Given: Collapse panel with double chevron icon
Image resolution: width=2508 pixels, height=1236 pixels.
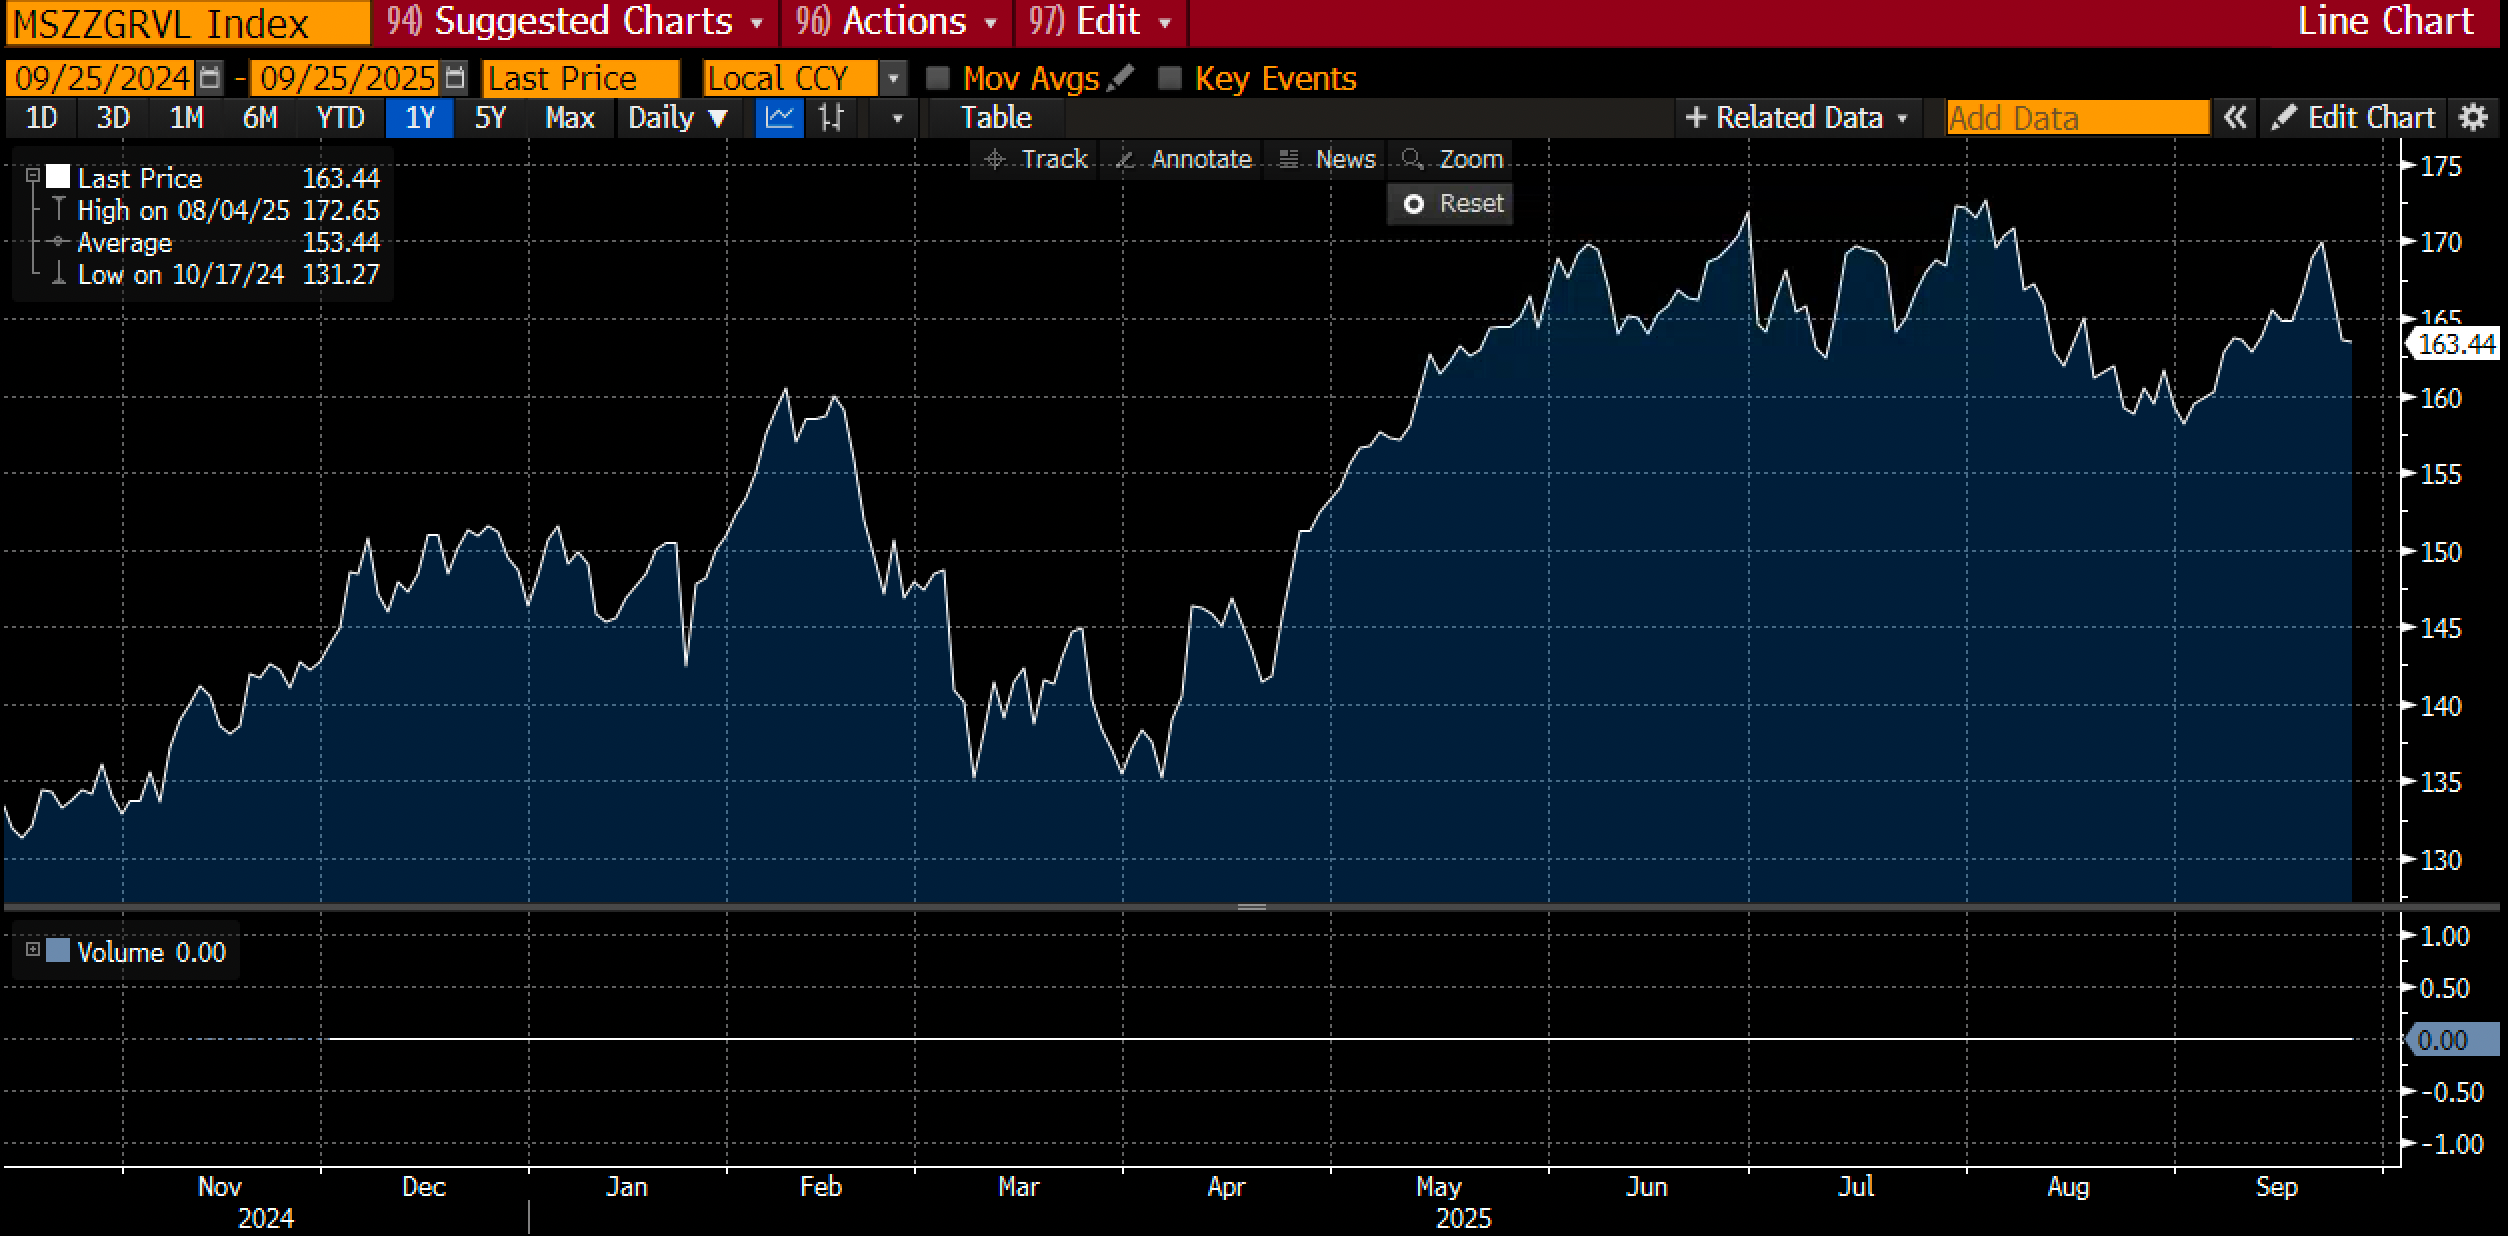Looking at the screenshot, I should (2235, 118).
